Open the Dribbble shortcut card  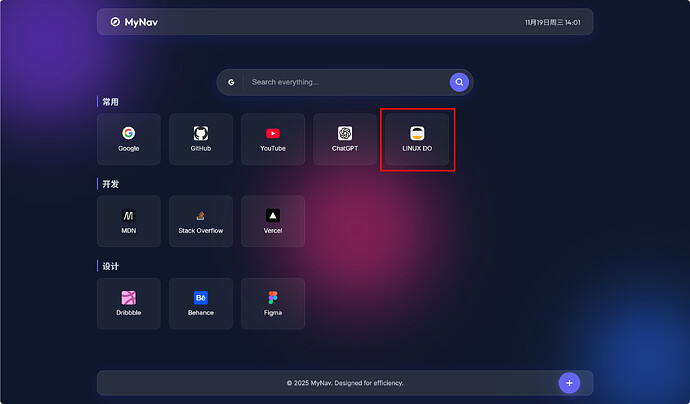pos(128,303)
